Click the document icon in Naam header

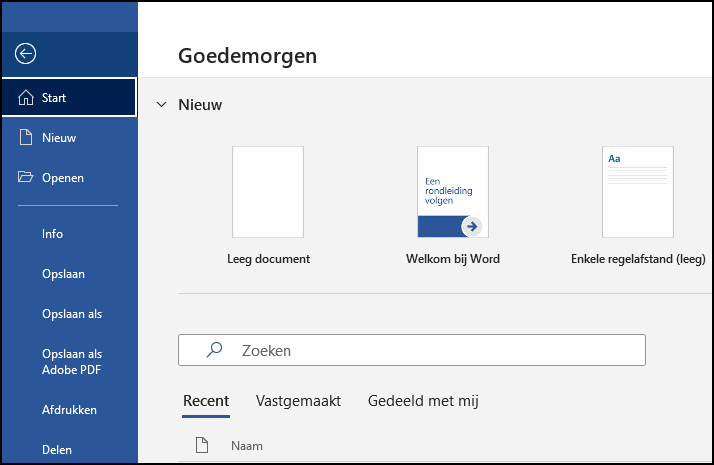tap(202, 445)
